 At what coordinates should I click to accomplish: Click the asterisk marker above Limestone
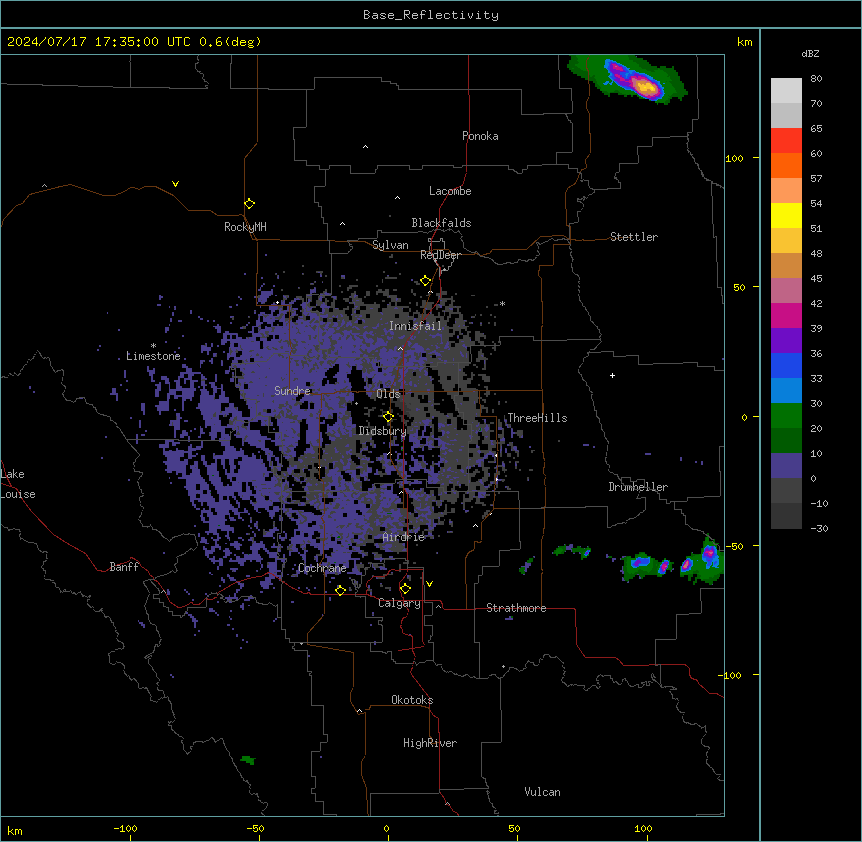coord(153,346)
